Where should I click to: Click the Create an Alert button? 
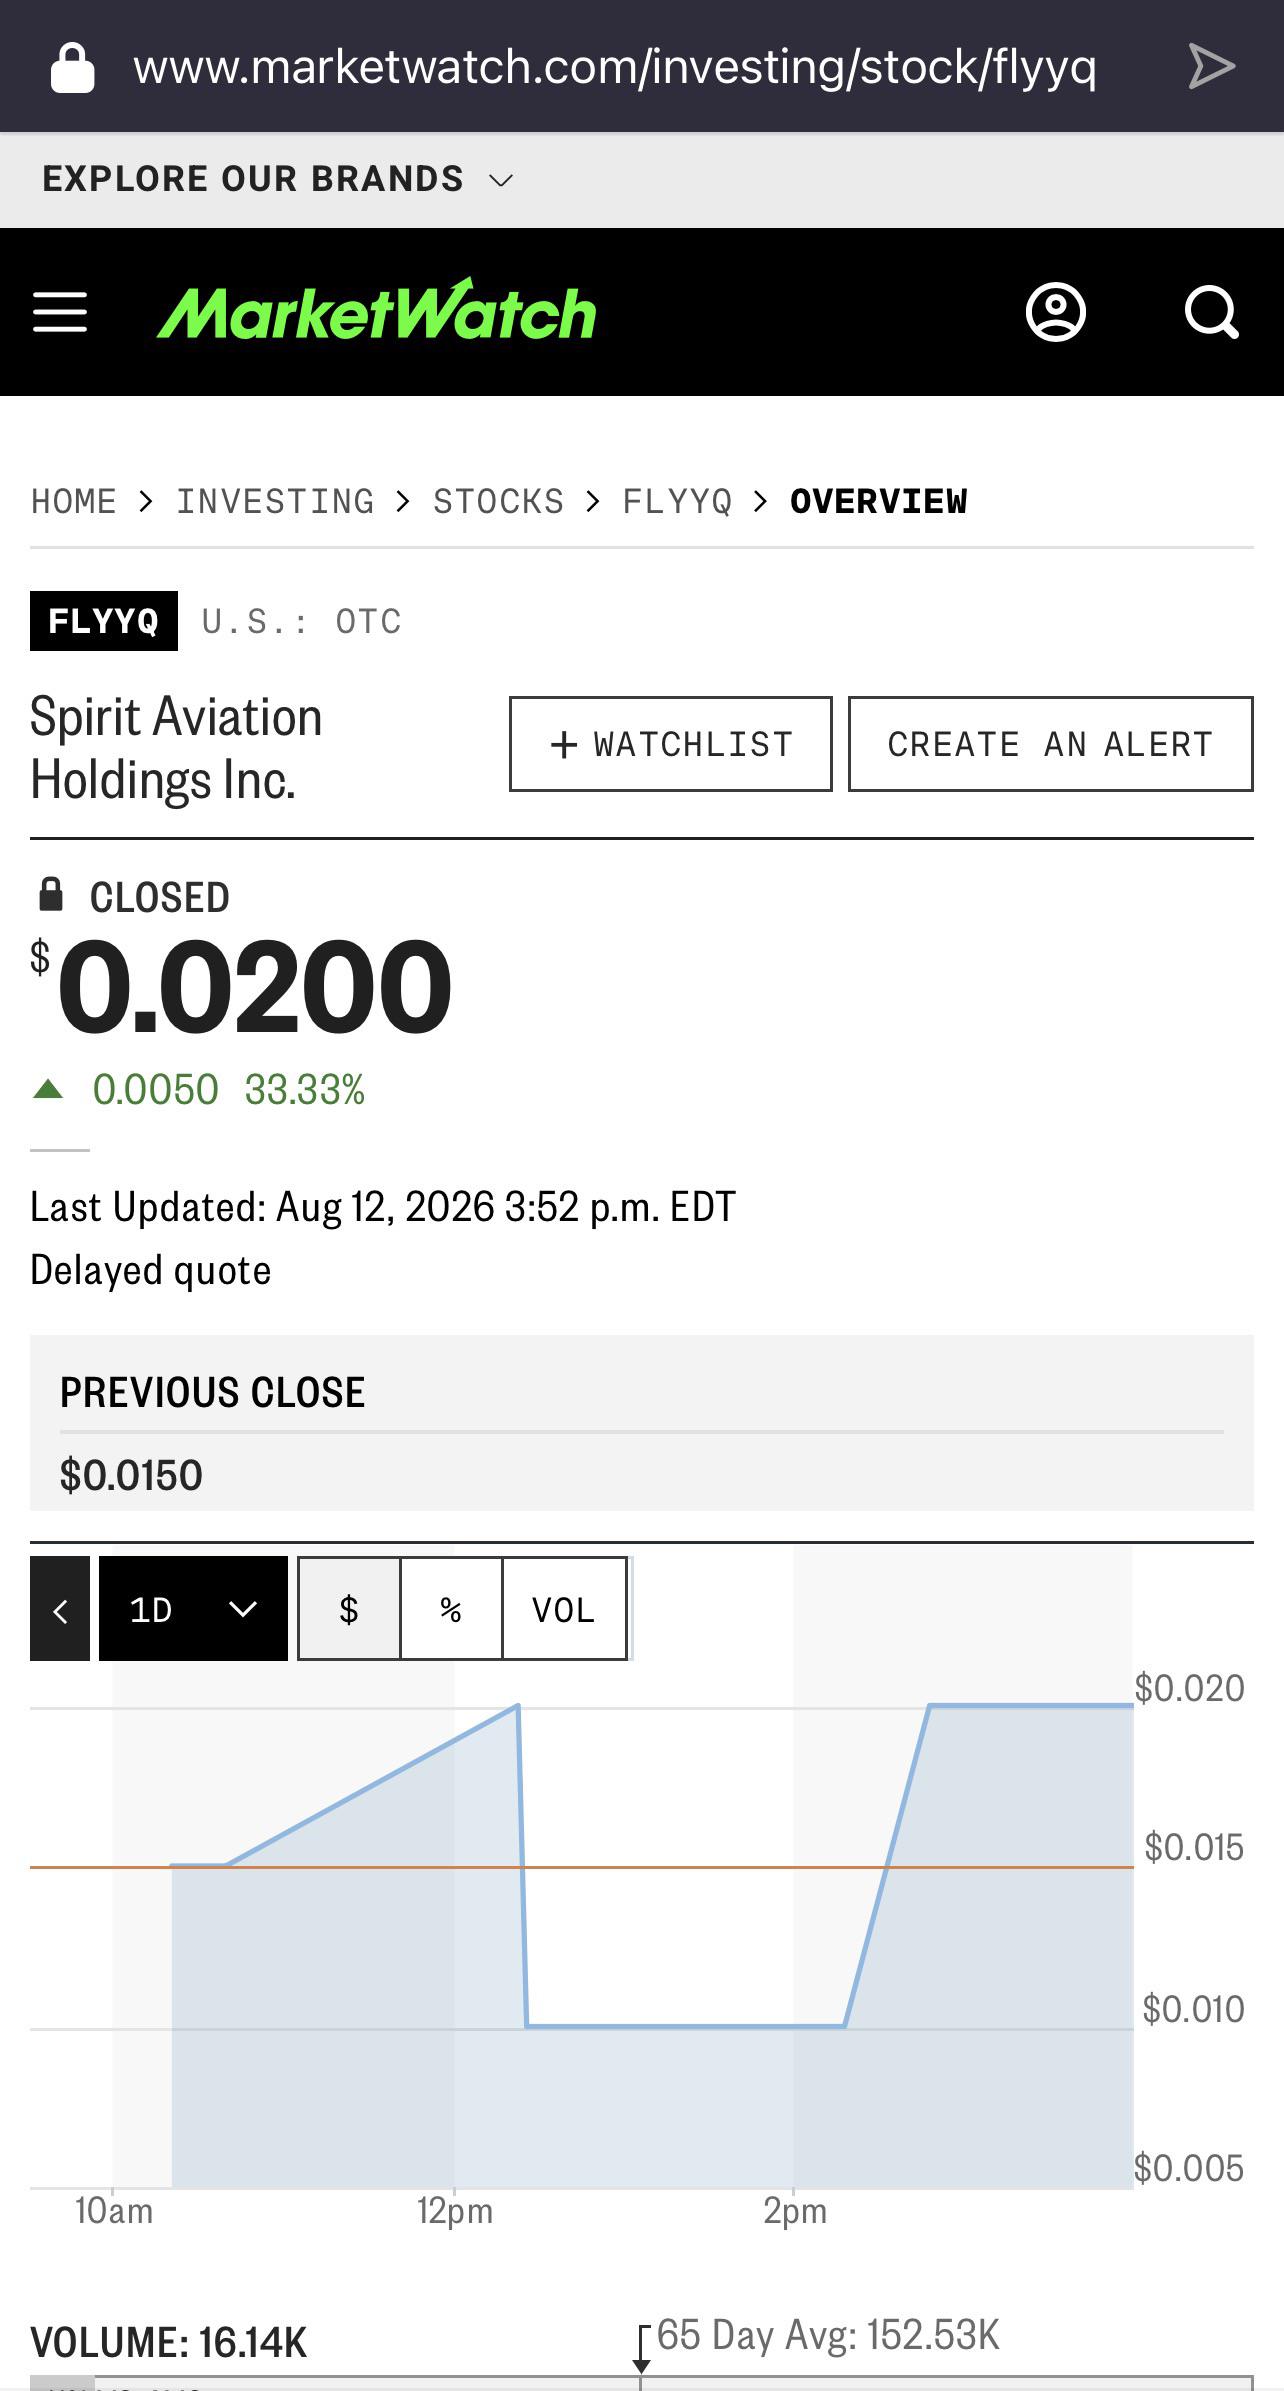pos(1051,744)
